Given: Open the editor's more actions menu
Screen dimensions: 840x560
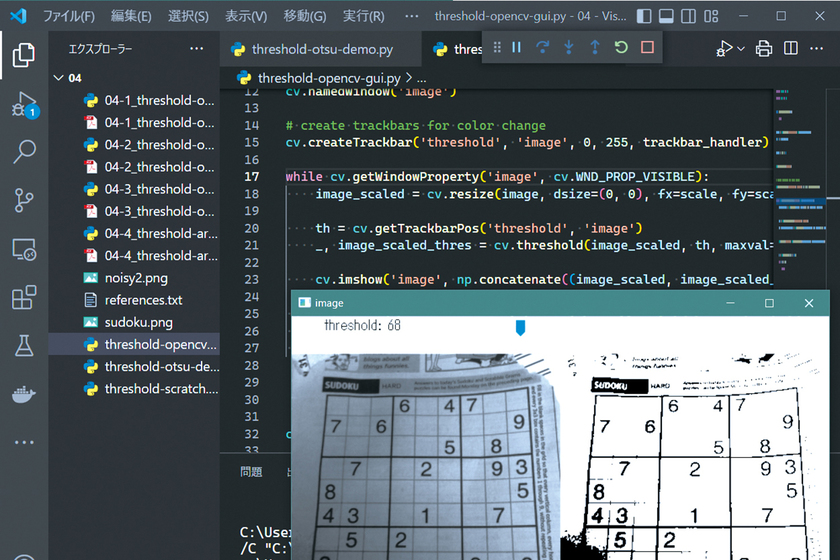Looking at the screenshot, I should coord(815,49).
